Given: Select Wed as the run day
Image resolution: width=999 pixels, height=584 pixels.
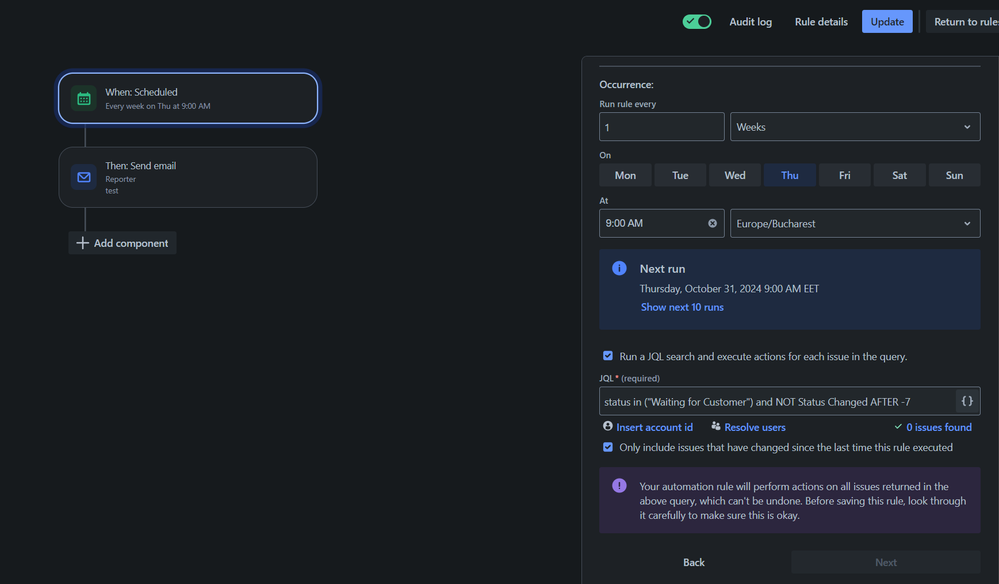Looking at the screenshot, I should click(735, 175).
